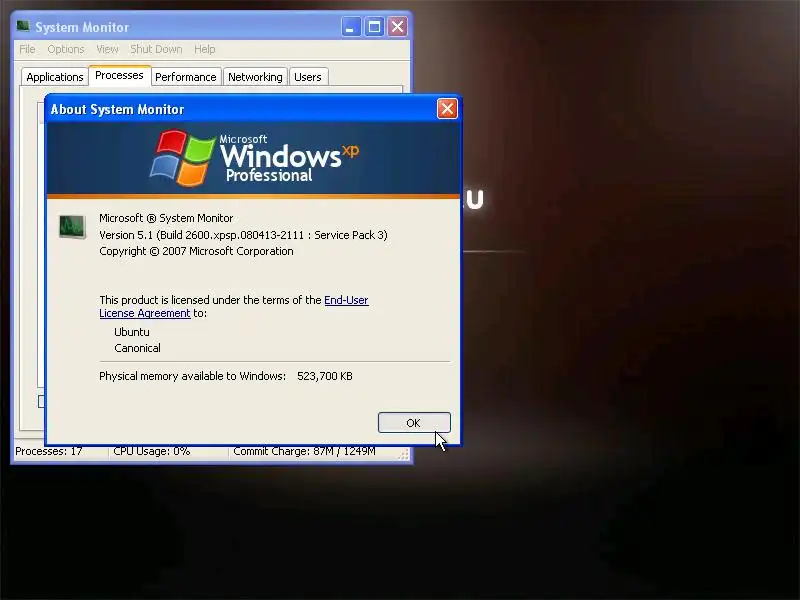Screen dimensions: 800x600
Task: Click the System Monitor title bar icon
Action: pos(23,27)
